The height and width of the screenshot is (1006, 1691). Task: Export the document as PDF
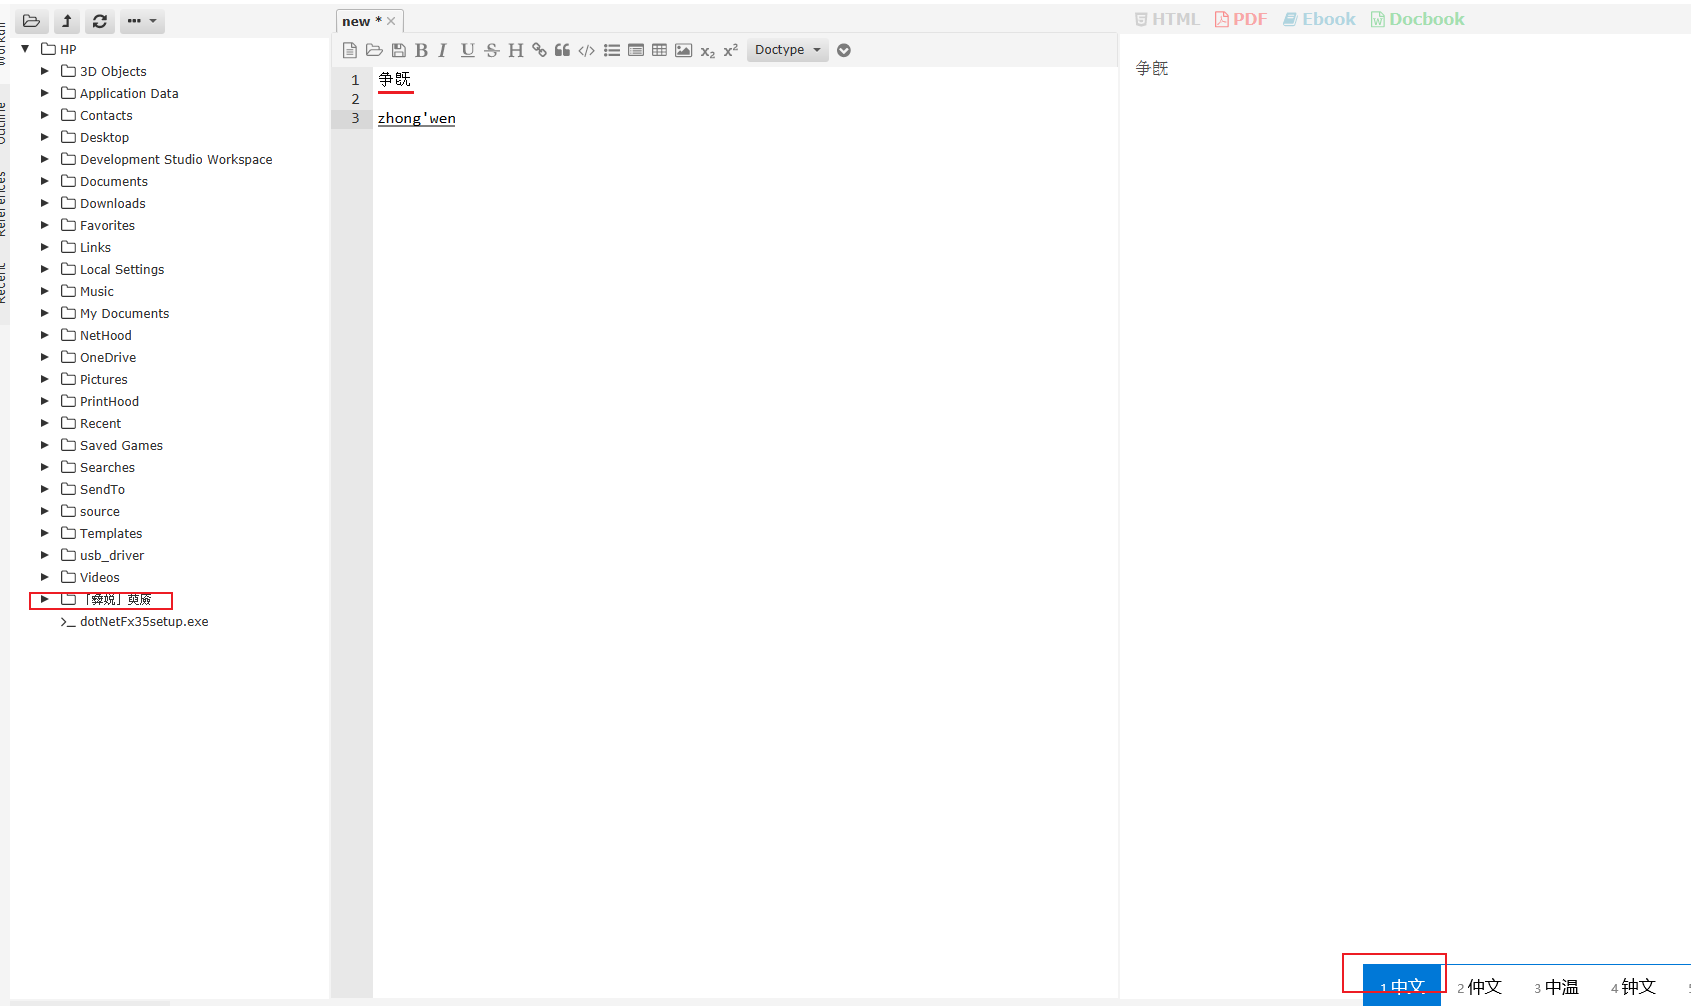[1240, 18]
